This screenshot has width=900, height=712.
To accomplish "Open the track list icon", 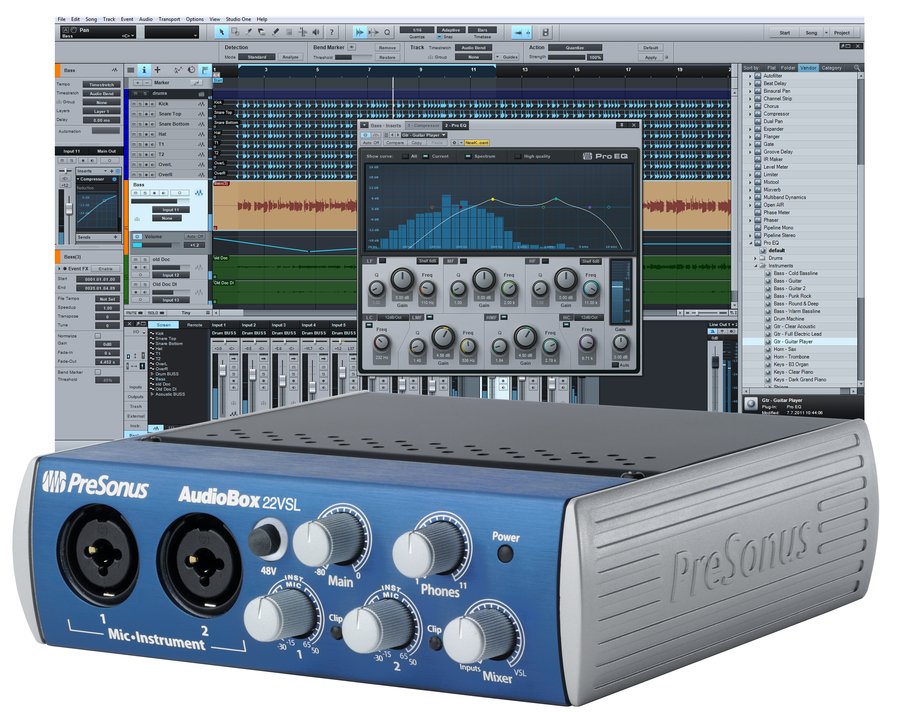I will (131, 70).
